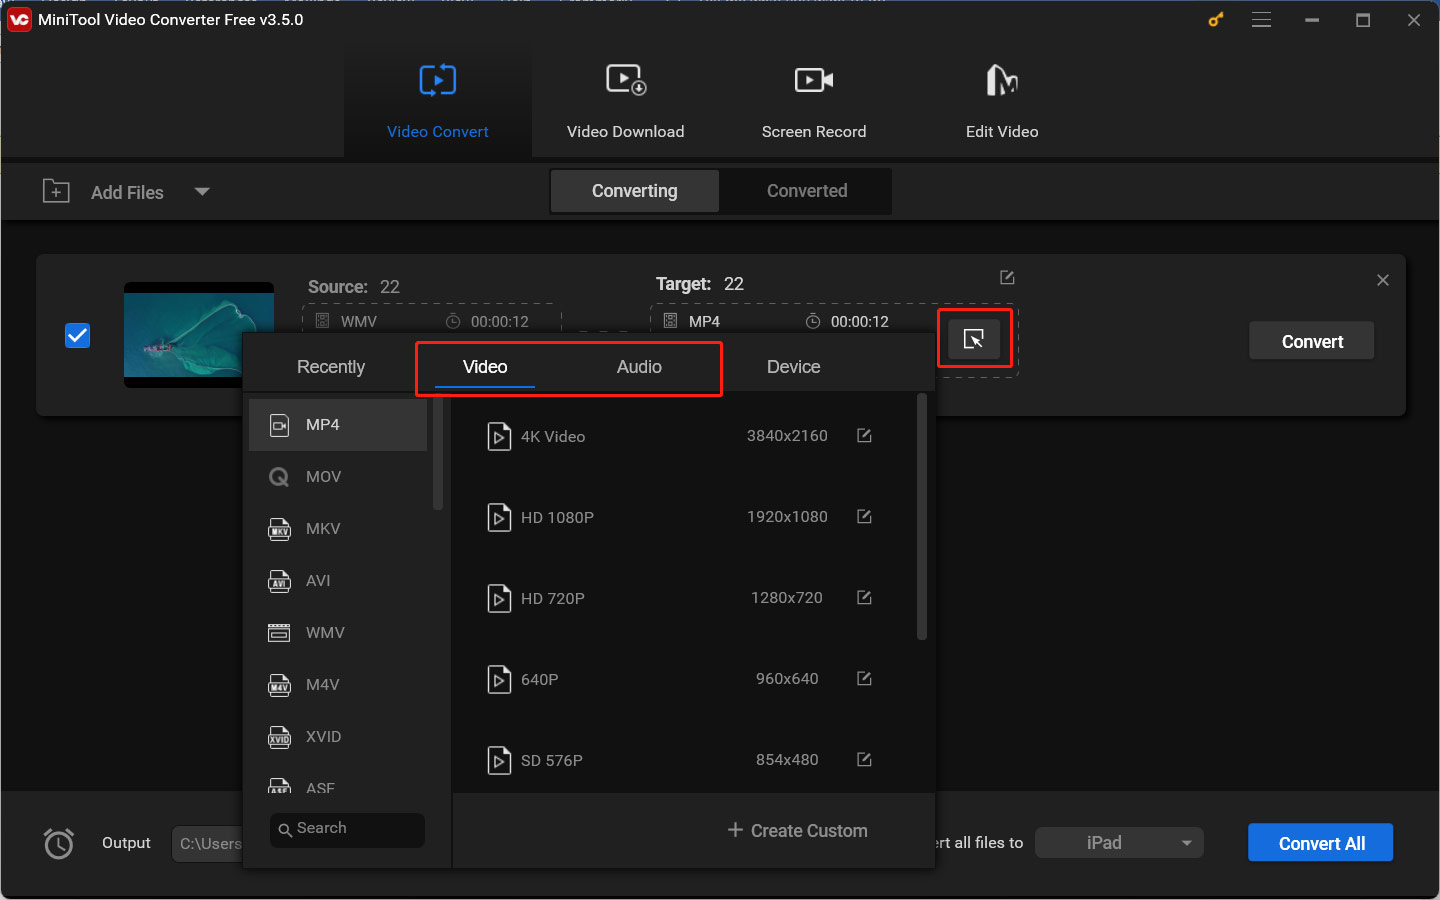
Task: Switch to the Converted tab
Action: click(x=807, y=191)
